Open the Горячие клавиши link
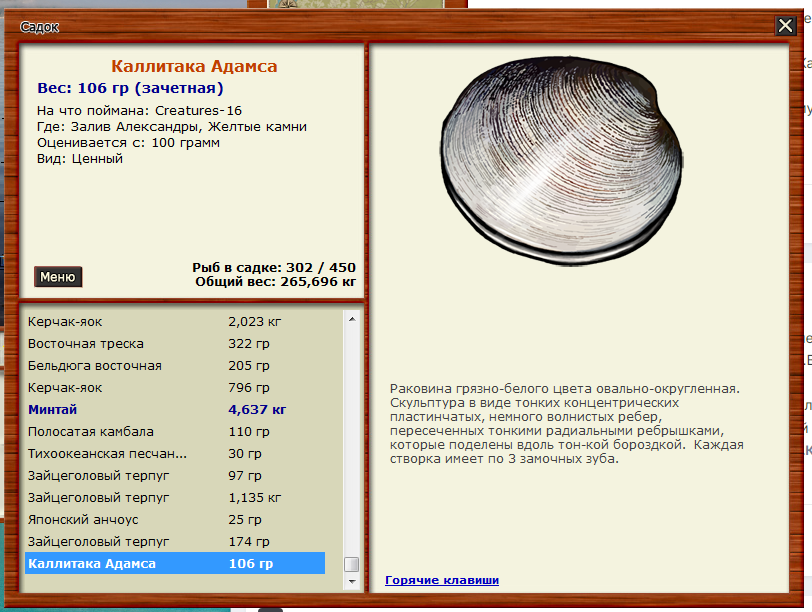812x612 pixels. (441, 580)
